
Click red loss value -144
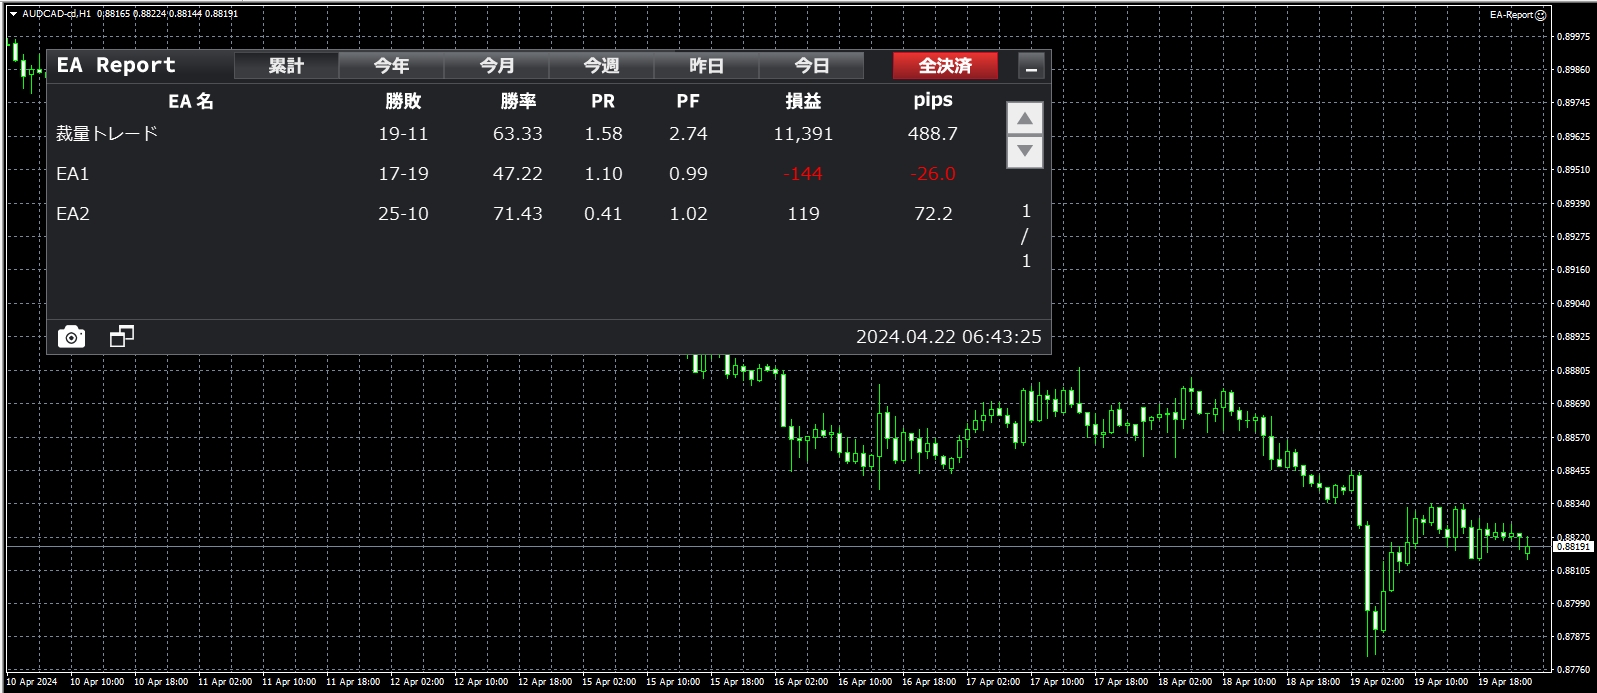point(803,174)
